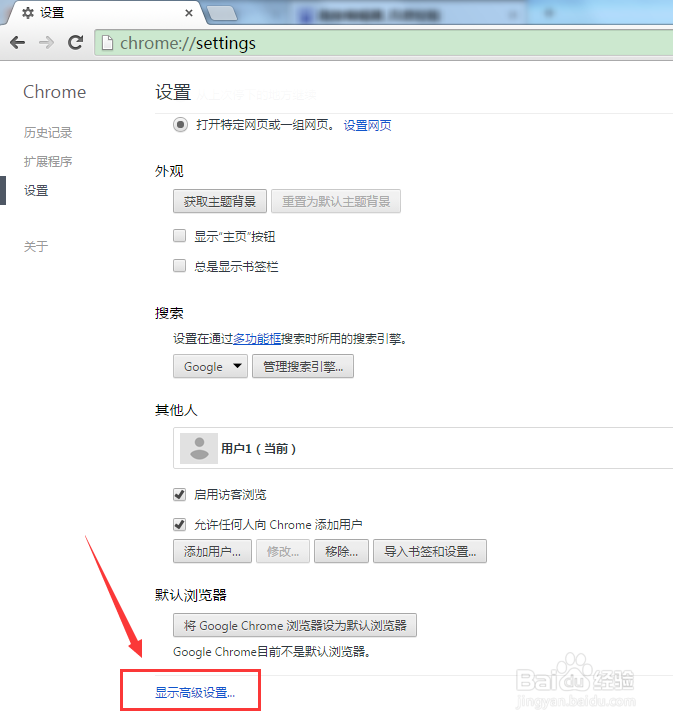
Task: Enable the 显示"主页"按钮 checkbox
Action: pyautogui.click(x=179, y=236)
